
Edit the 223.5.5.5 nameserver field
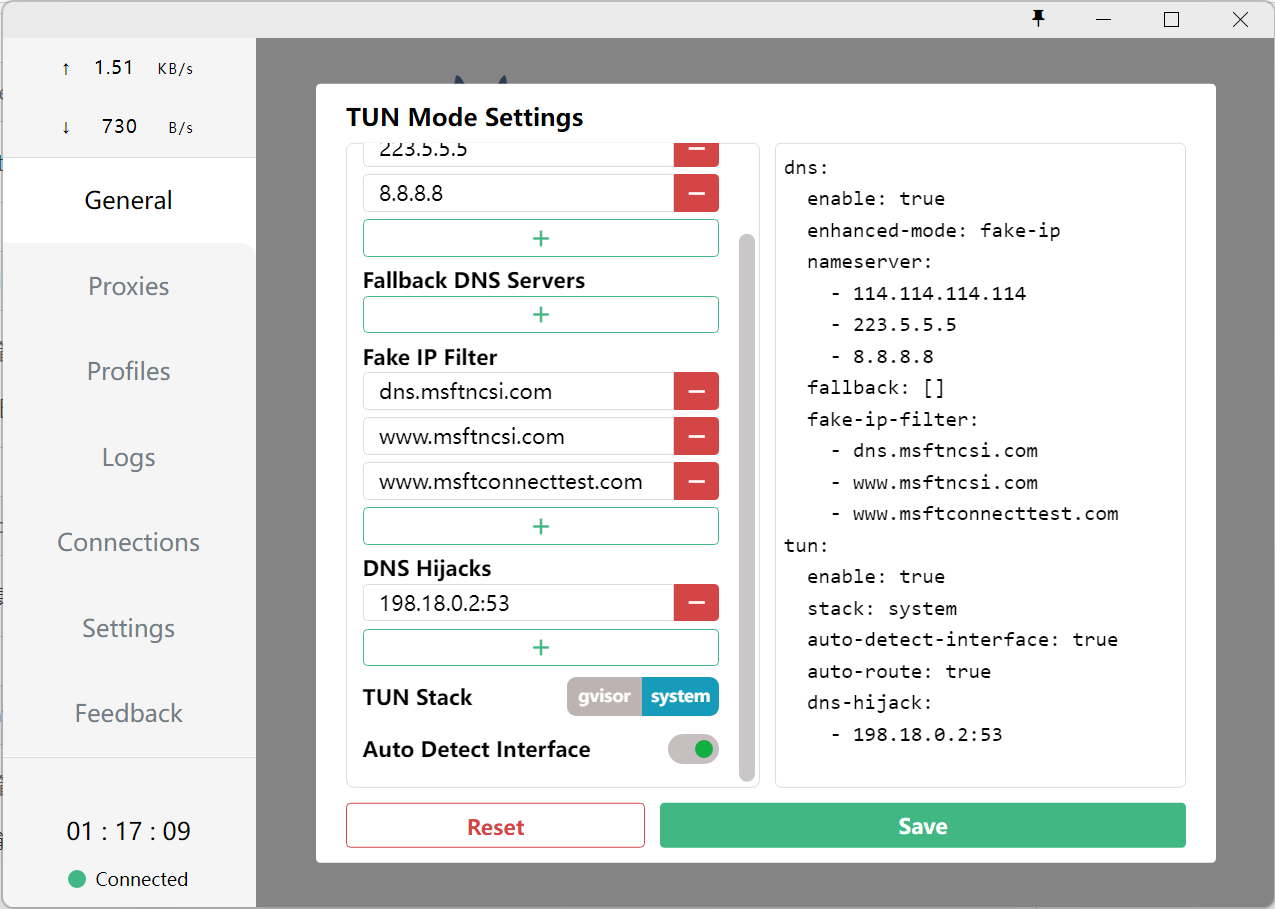(518, 154)
